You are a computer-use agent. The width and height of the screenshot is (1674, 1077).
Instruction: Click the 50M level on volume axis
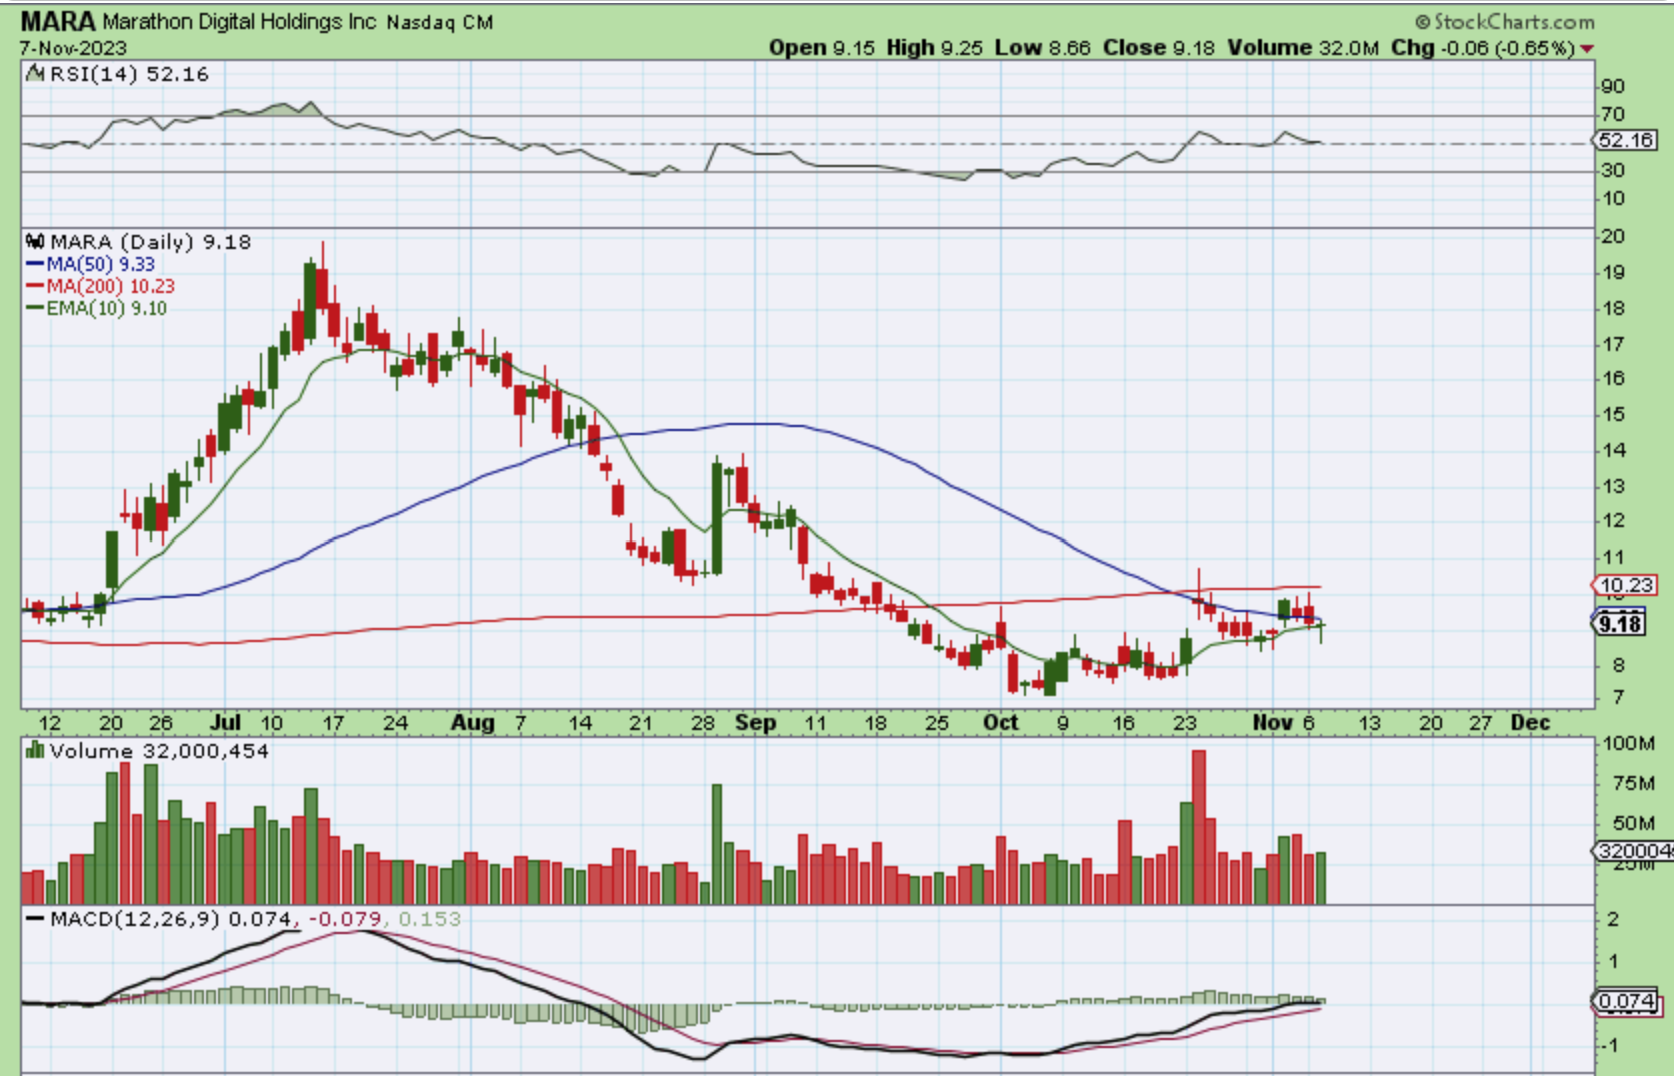[1633, 823]
